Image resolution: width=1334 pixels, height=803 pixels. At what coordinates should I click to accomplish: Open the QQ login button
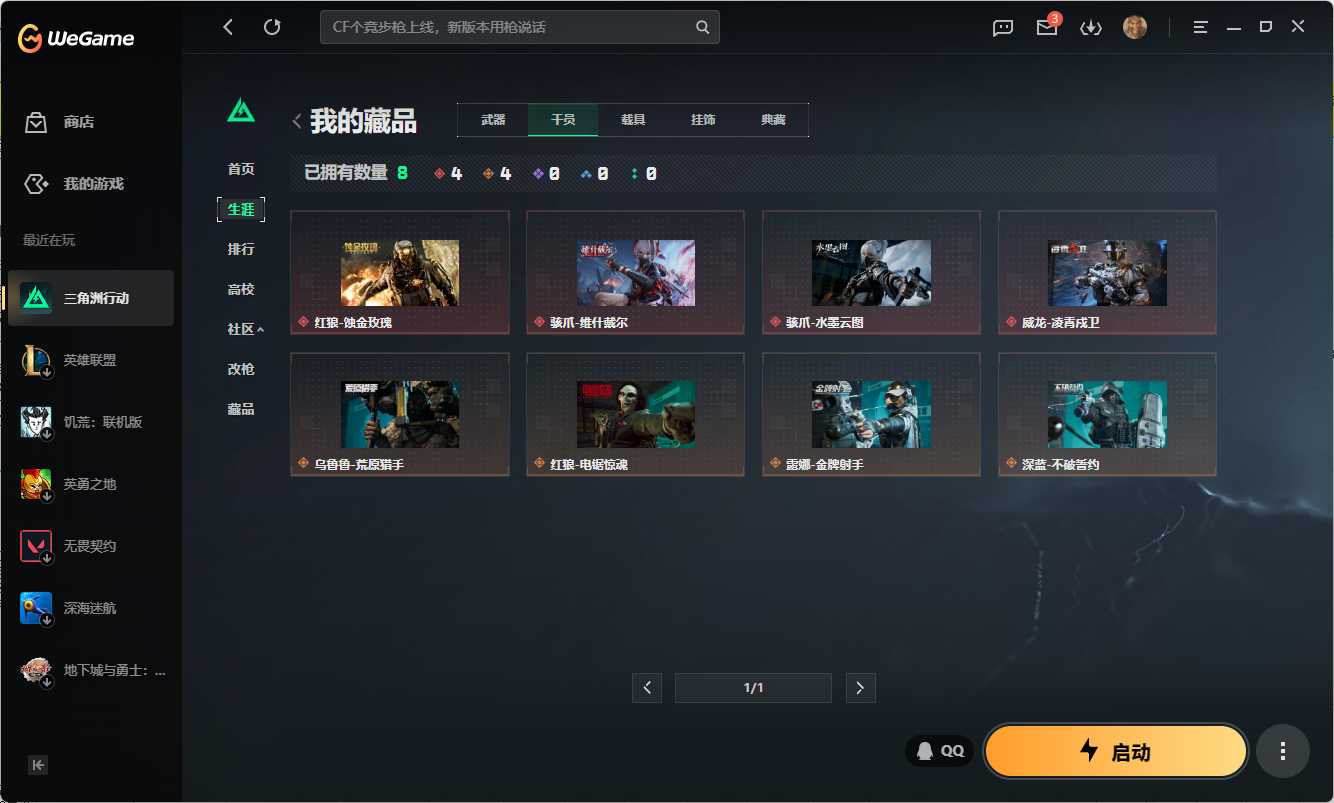pos(940,751)
